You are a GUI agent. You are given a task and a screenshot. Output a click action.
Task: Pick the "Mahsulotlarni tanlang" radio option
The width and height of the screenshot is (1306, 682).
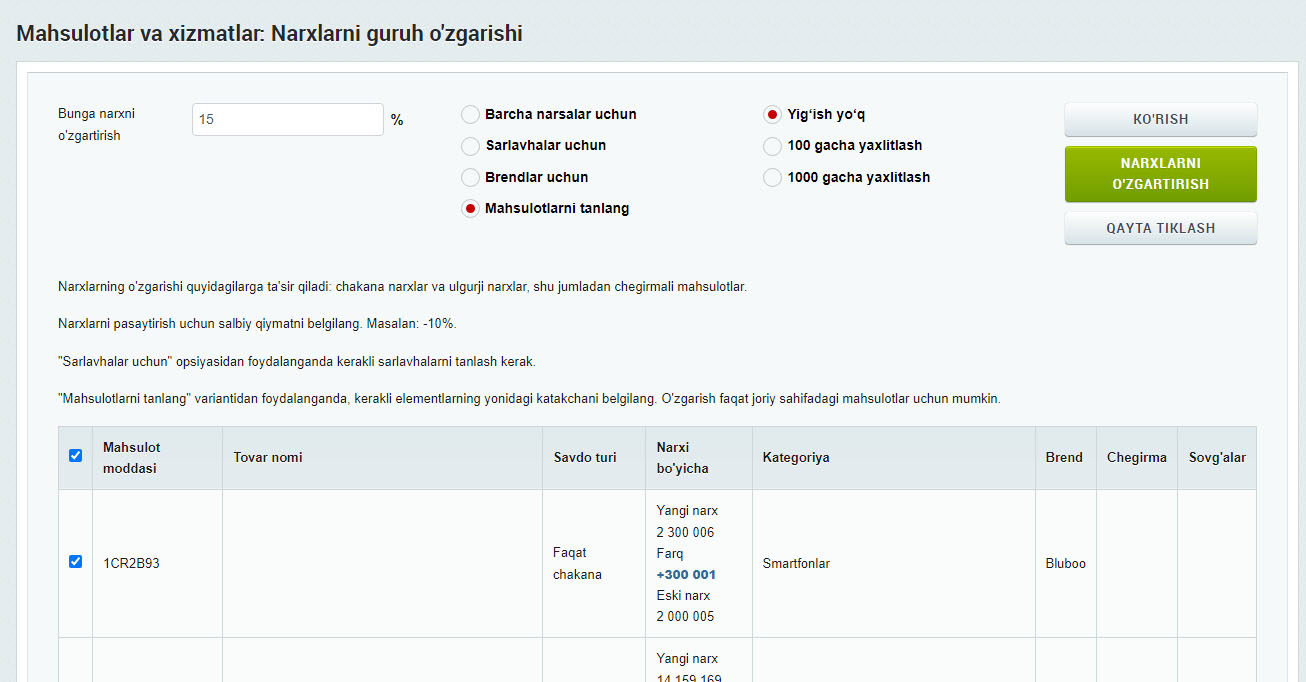coord(470,209)
